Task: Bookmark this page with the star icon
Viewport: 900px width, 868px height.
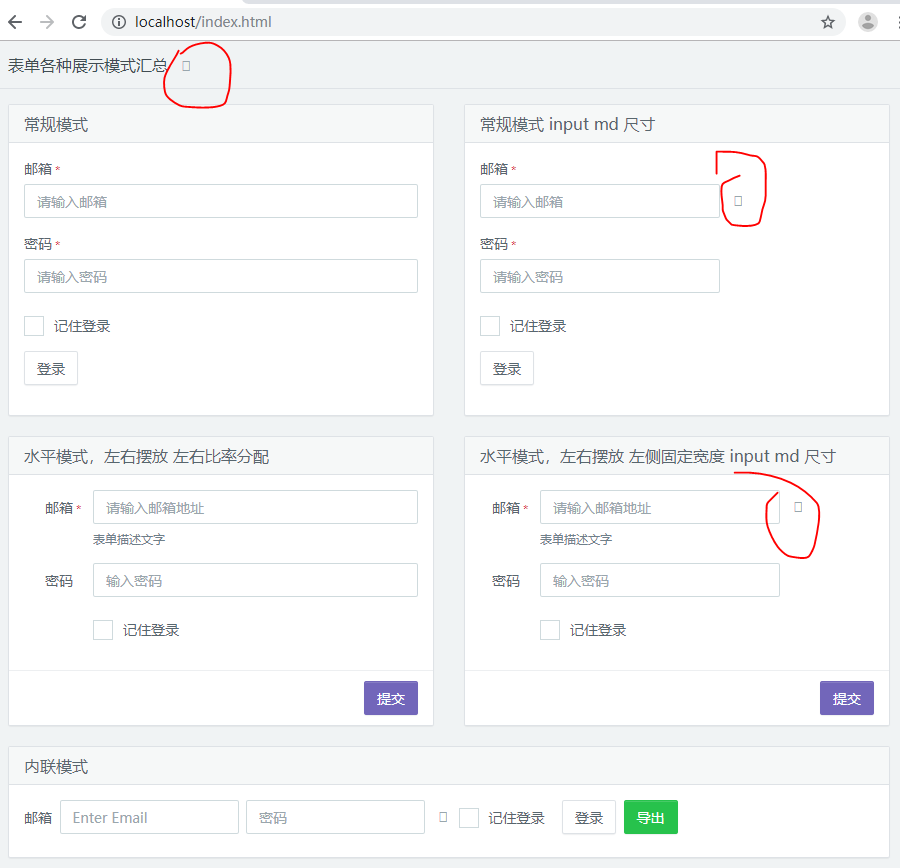Action: pos(828,22)
